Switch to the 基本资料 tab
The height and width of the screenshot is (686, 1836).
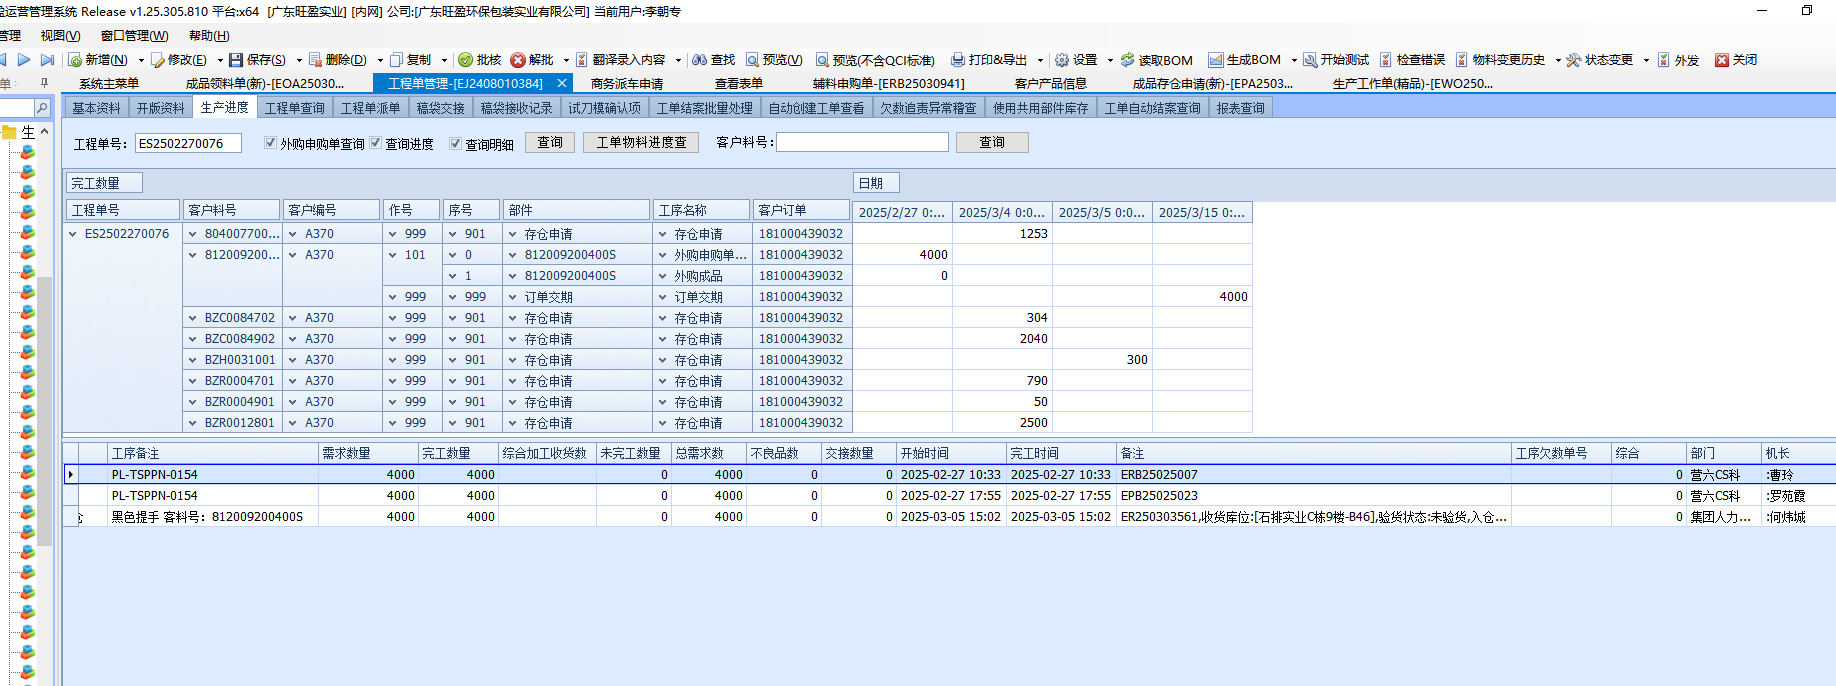click(96, 108)
